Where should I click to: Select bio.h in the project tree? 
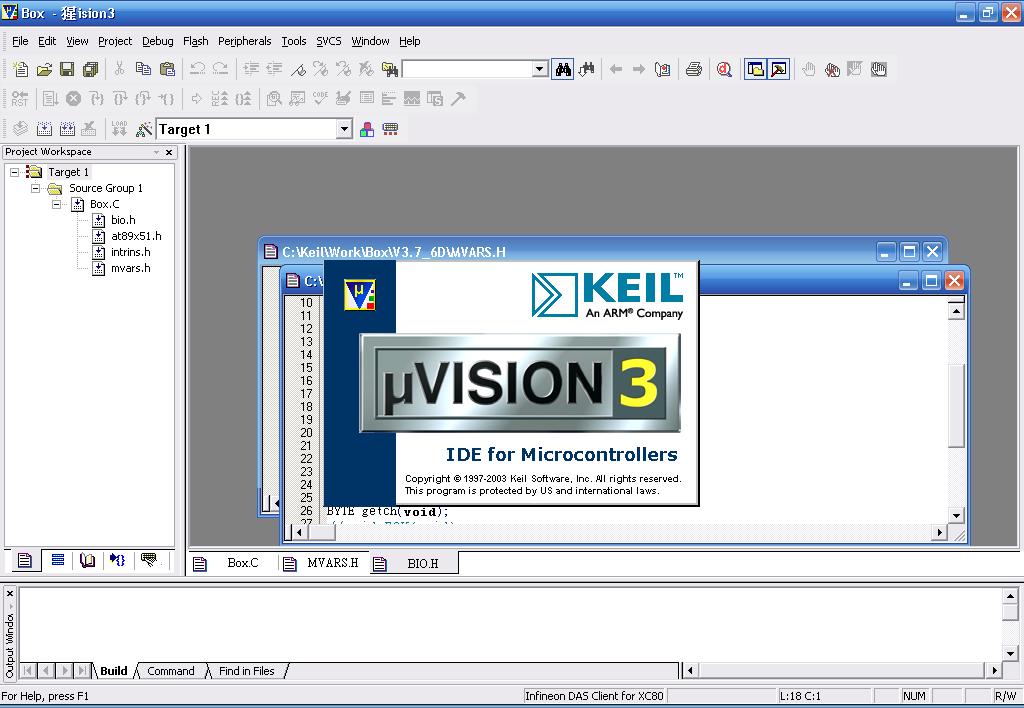[x=123, y=220]
